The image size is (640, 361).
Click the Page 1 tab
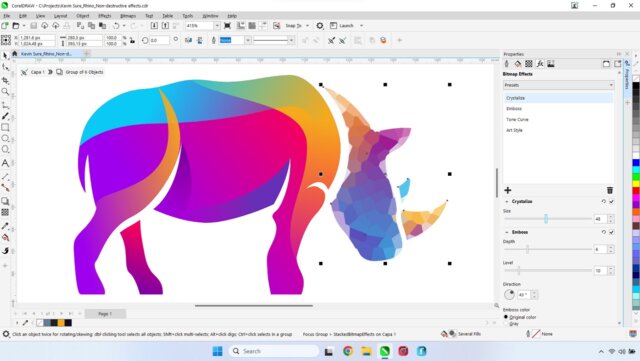click(105, 314)
